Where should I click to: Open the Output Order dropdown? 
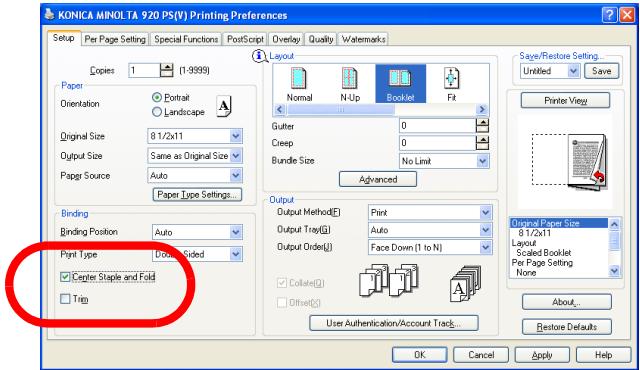(430, 248)
